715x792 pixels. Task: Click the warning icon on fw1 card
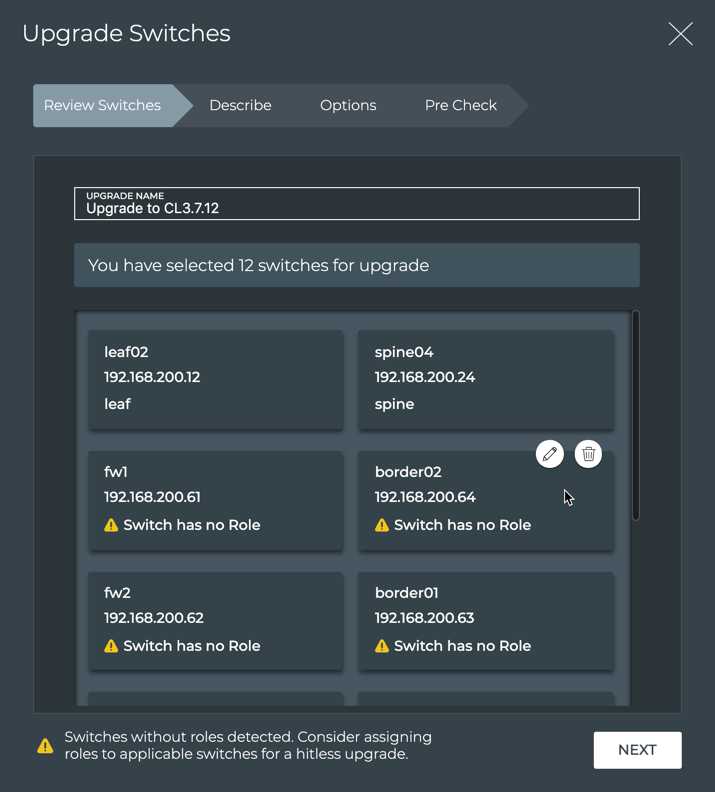click(111, 525)
